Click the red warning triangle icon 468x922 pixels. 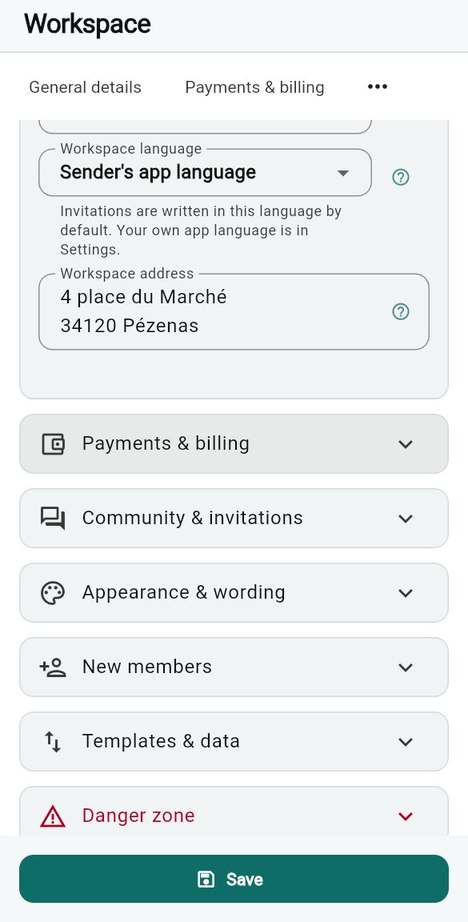pyautogui.click(x=53, y=816)
